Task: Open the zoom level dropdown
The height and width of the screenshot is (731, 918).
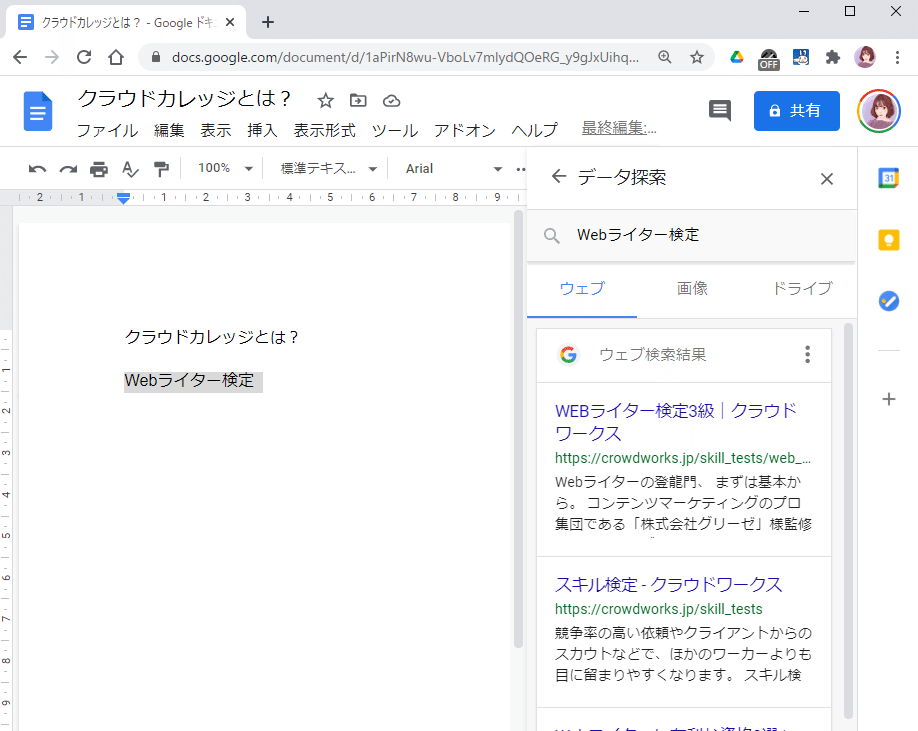Action: coord(222,168)
